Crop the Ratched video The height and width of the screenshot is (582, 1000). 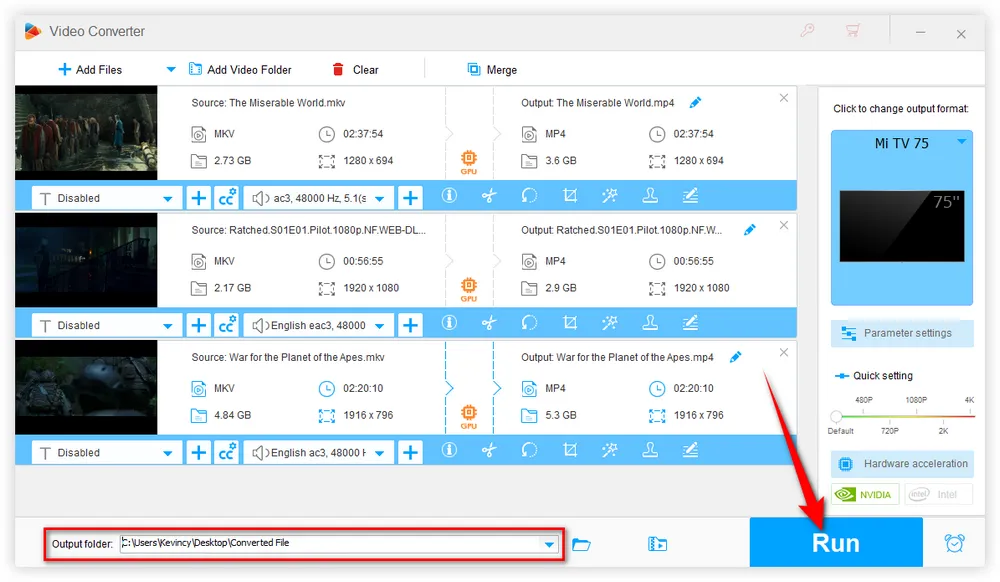(x=570, y=323)
